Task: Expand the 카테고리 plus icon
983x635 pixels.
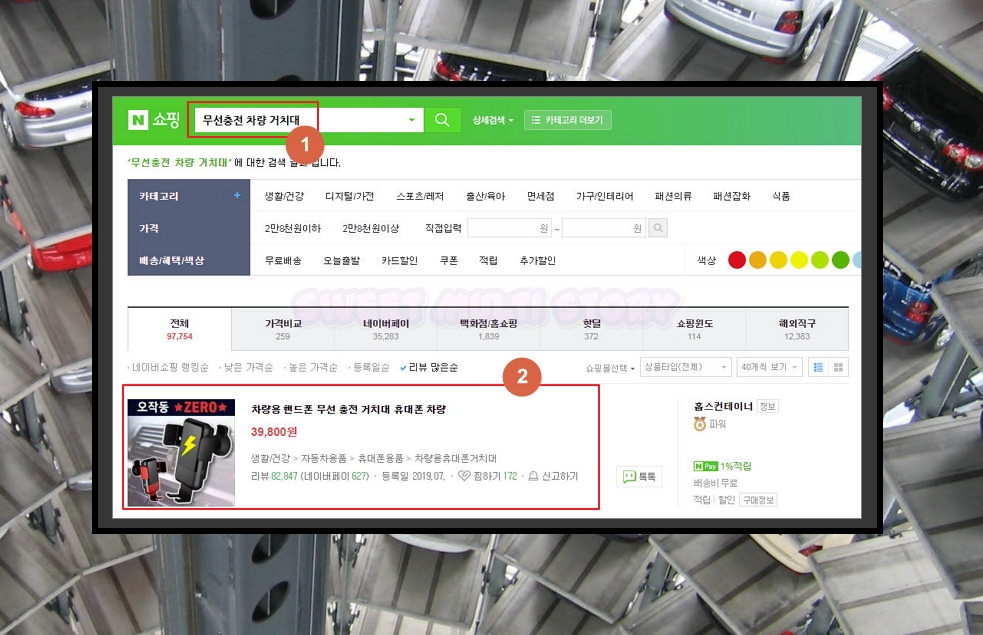Action: [x=237, y=196]
